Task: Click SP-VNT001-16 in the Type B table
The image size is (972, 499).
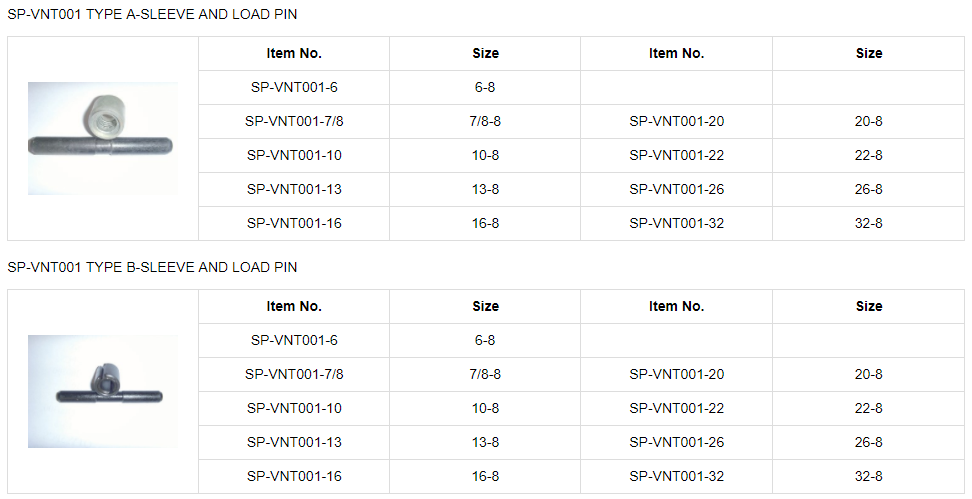Action: tap(294, 477)
